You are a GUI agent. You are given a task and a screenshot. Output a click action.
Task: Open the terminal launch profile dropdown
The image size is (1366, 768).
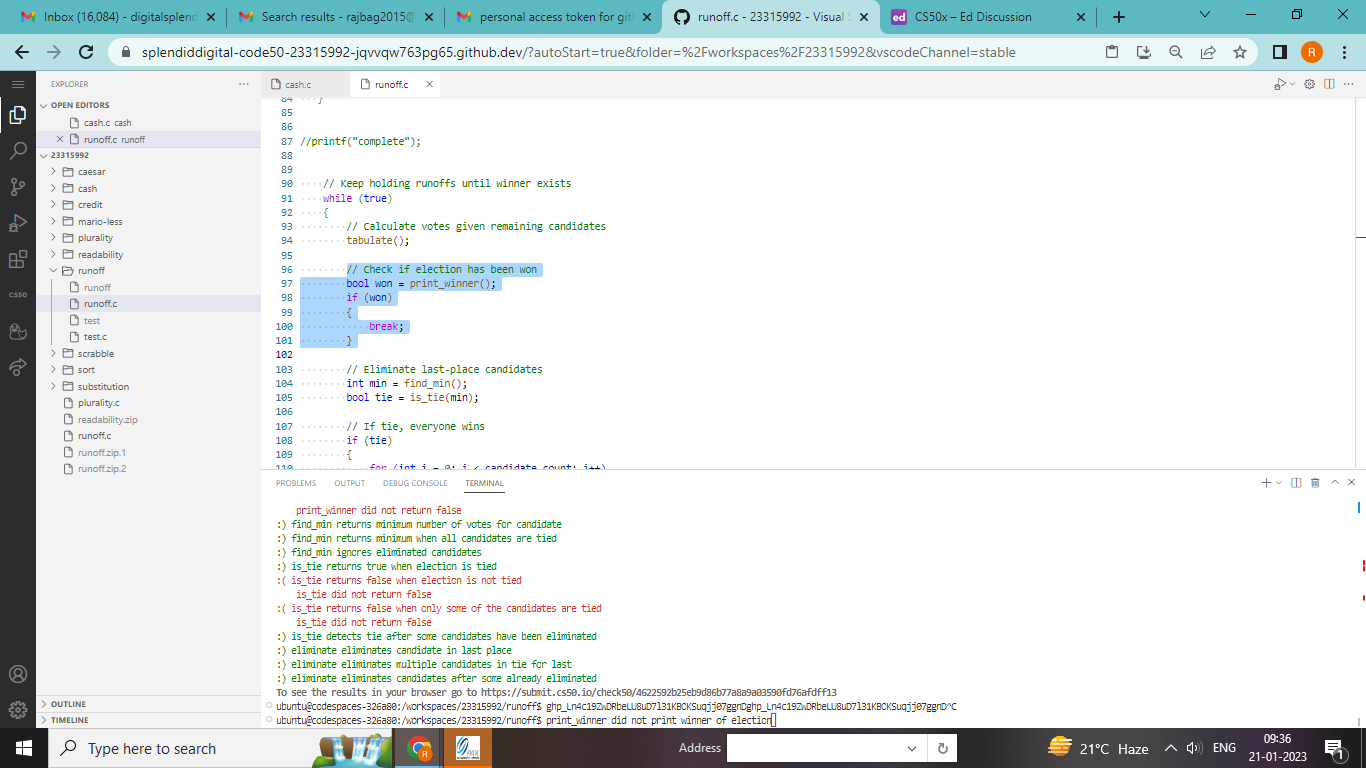pos(1278,483)
